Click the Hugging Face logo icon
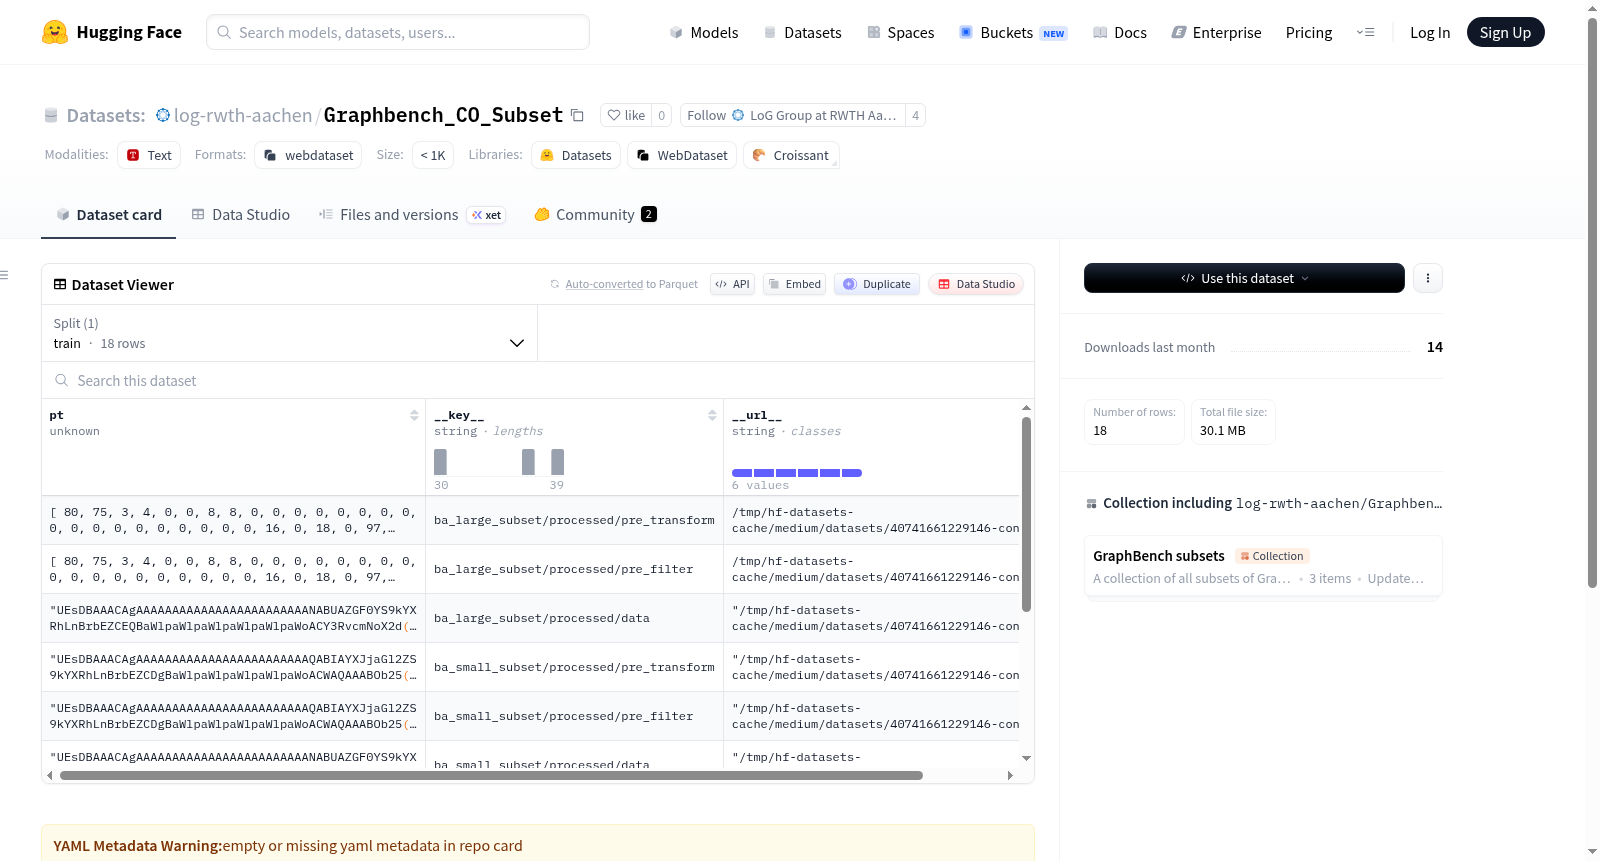Screen dimensions: 1600x861 pyautogui.click(x=55, y=32)
